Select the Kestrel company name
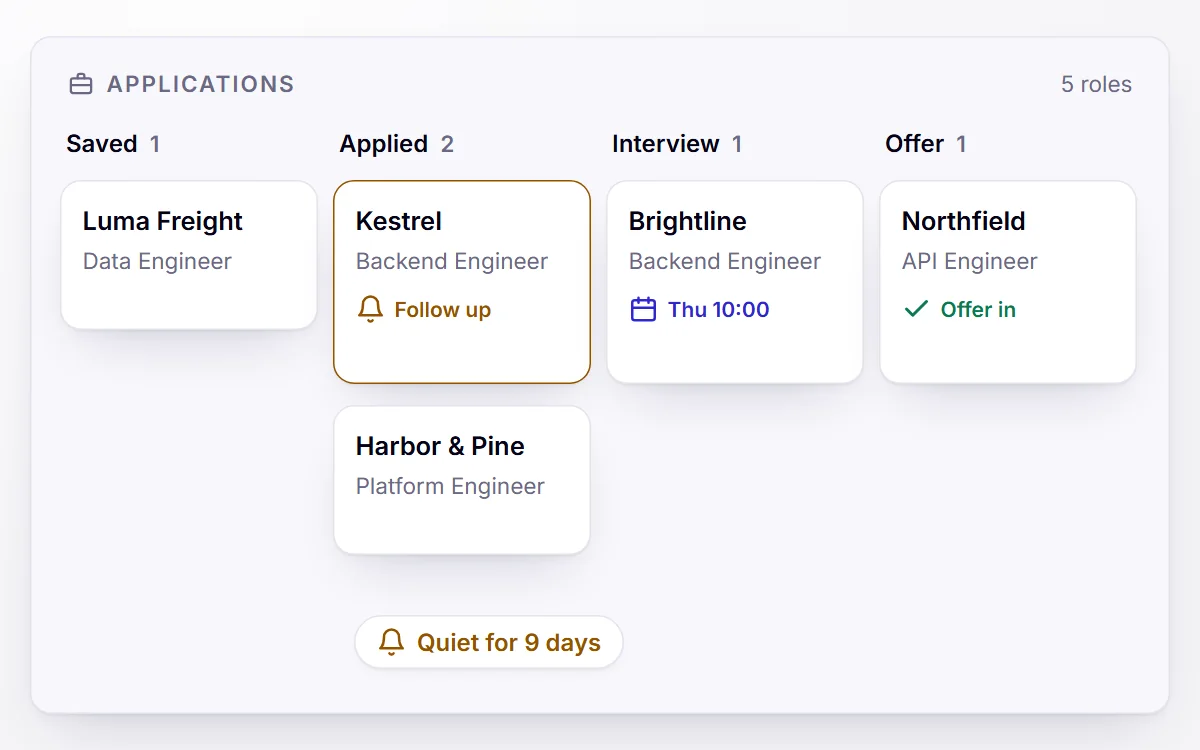1200x750 pixels. [x=399, y=221]
